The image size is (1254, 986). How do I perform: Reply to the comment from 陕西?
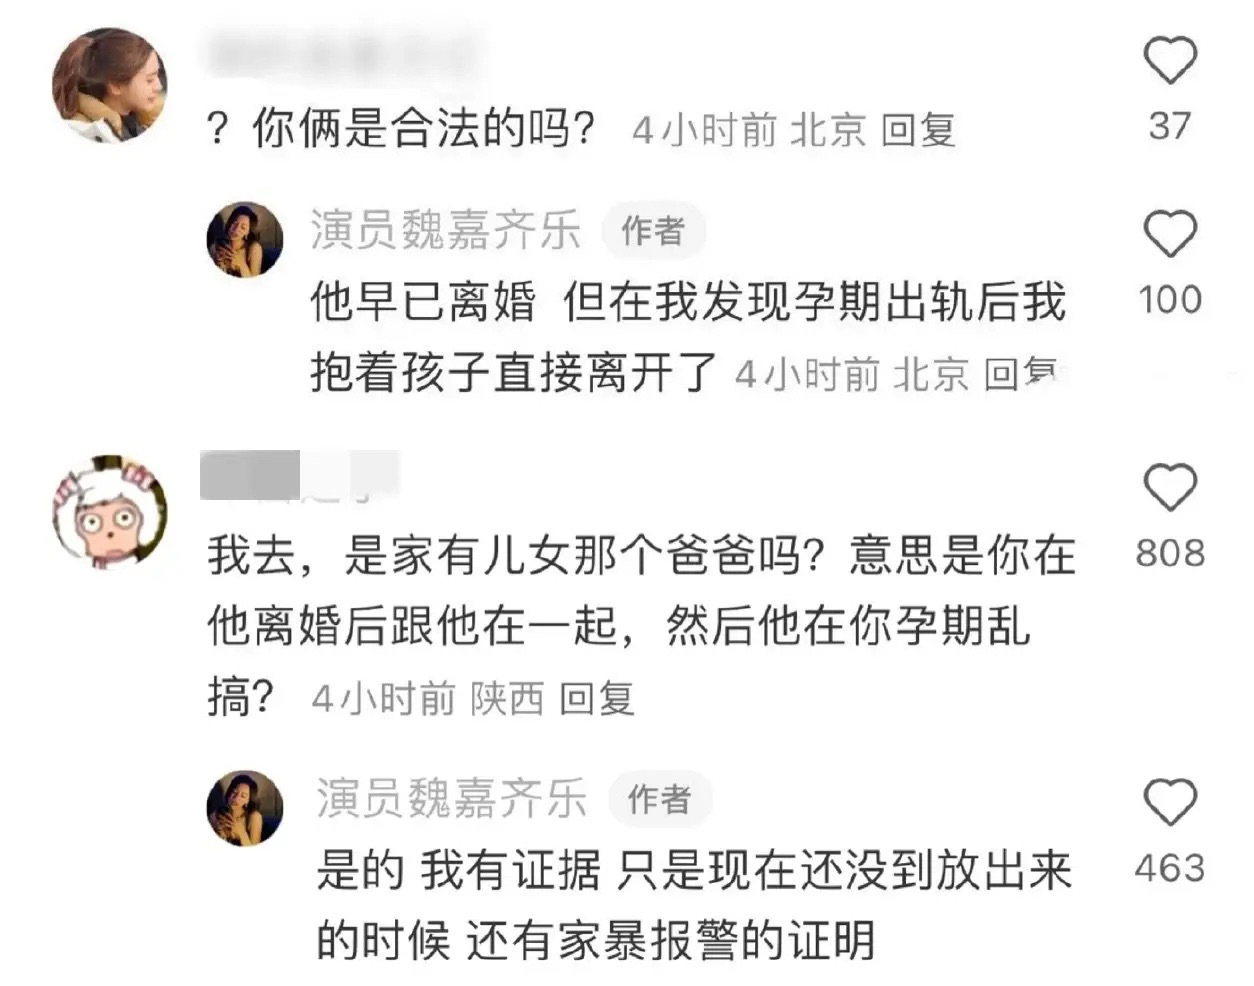pos(596,698)
